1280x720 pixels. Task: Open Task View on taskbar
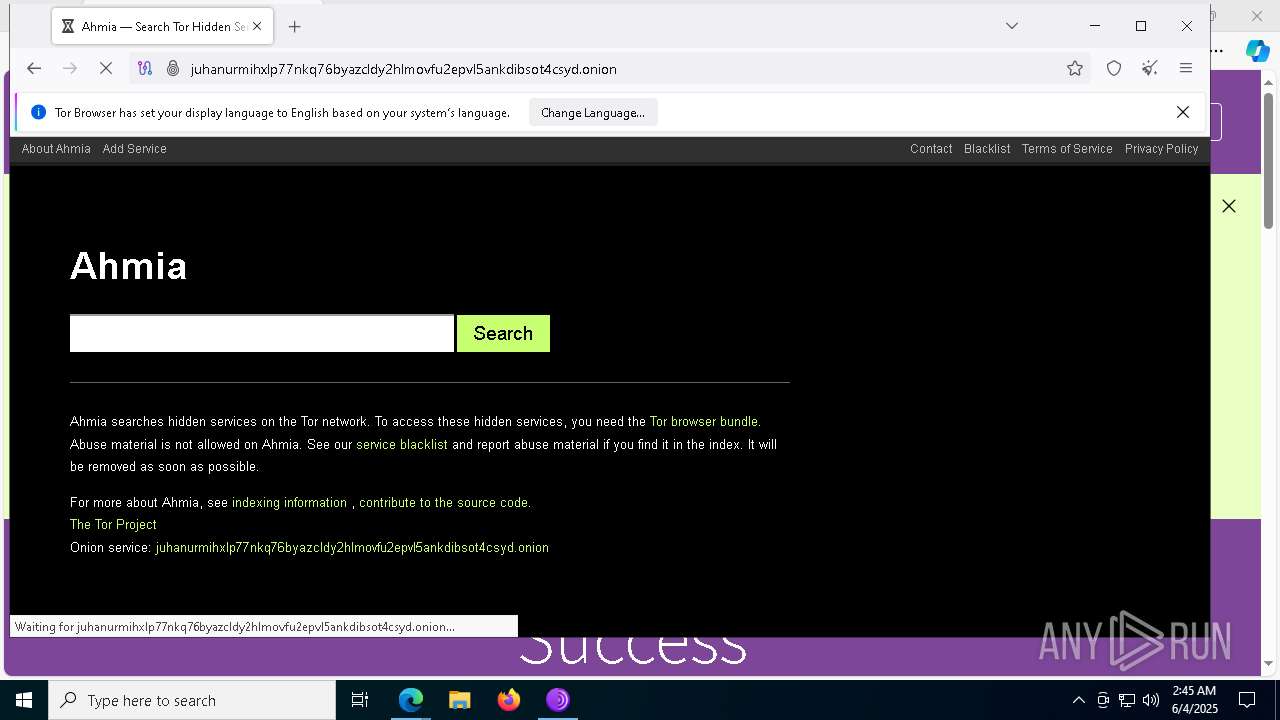pos(360,700)
